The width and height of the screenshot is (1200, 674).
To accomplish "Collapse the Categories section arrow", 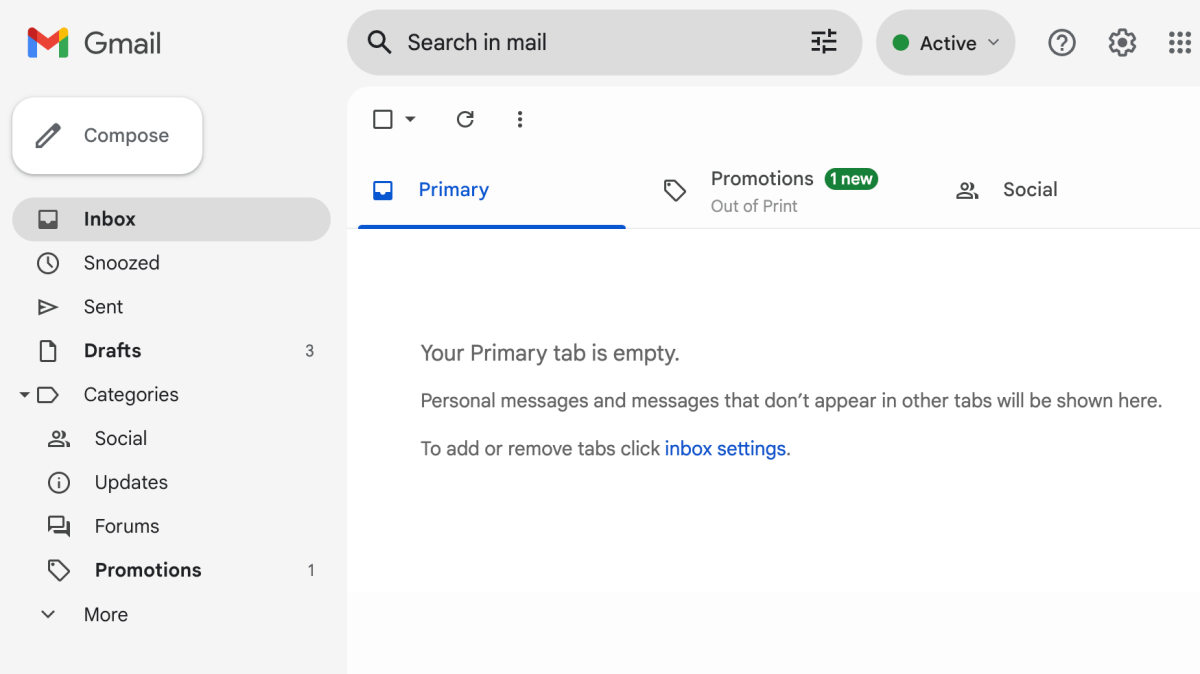I will click(x=24, y=395).
